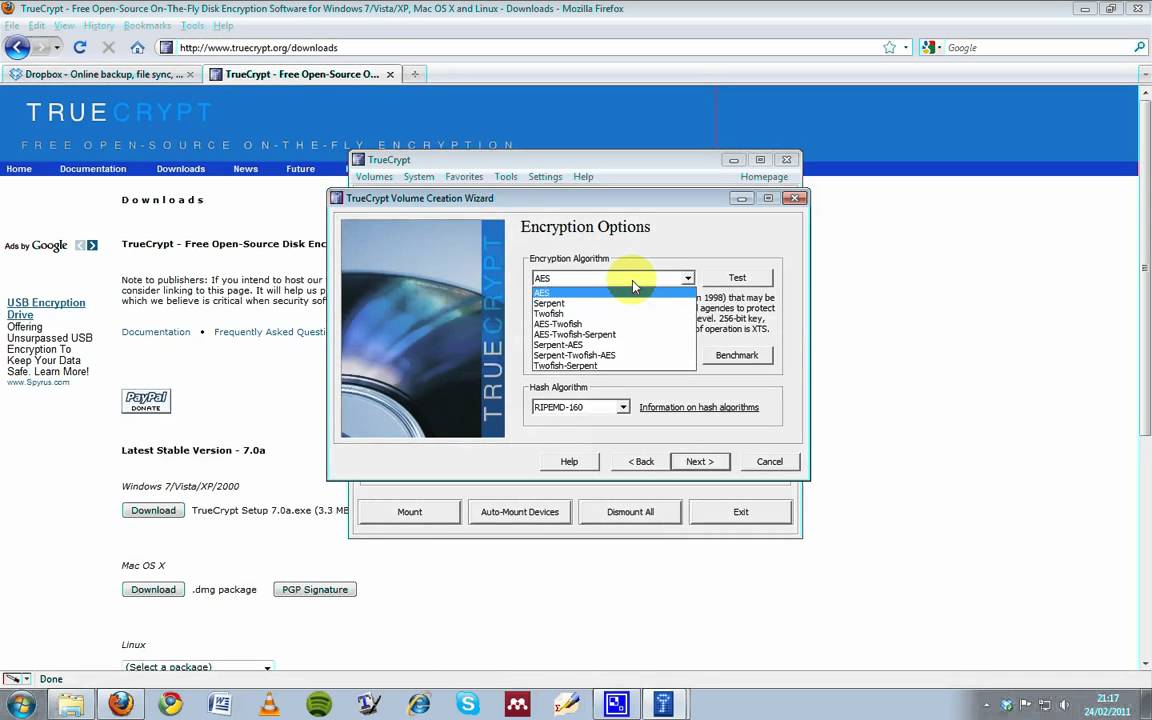Click Next in the wizard
Viewport: 1152px width, 720px height.
pos(700,461)
